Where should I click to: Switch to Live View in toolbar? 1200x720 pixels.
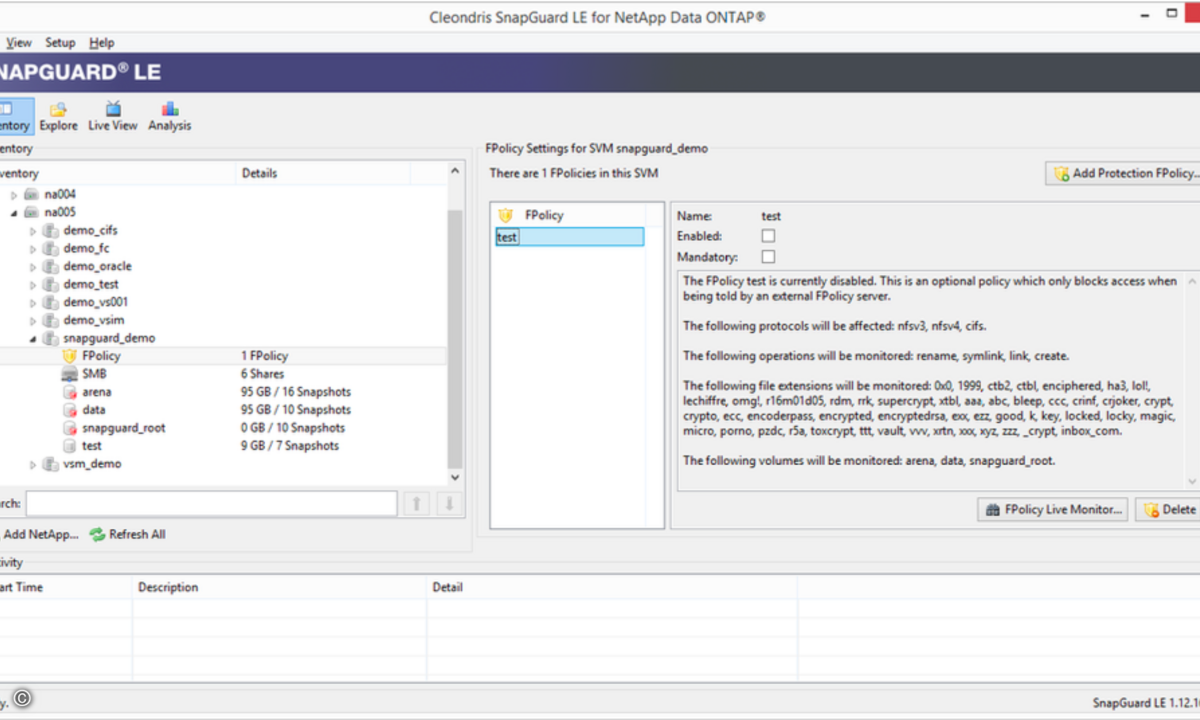113,116
